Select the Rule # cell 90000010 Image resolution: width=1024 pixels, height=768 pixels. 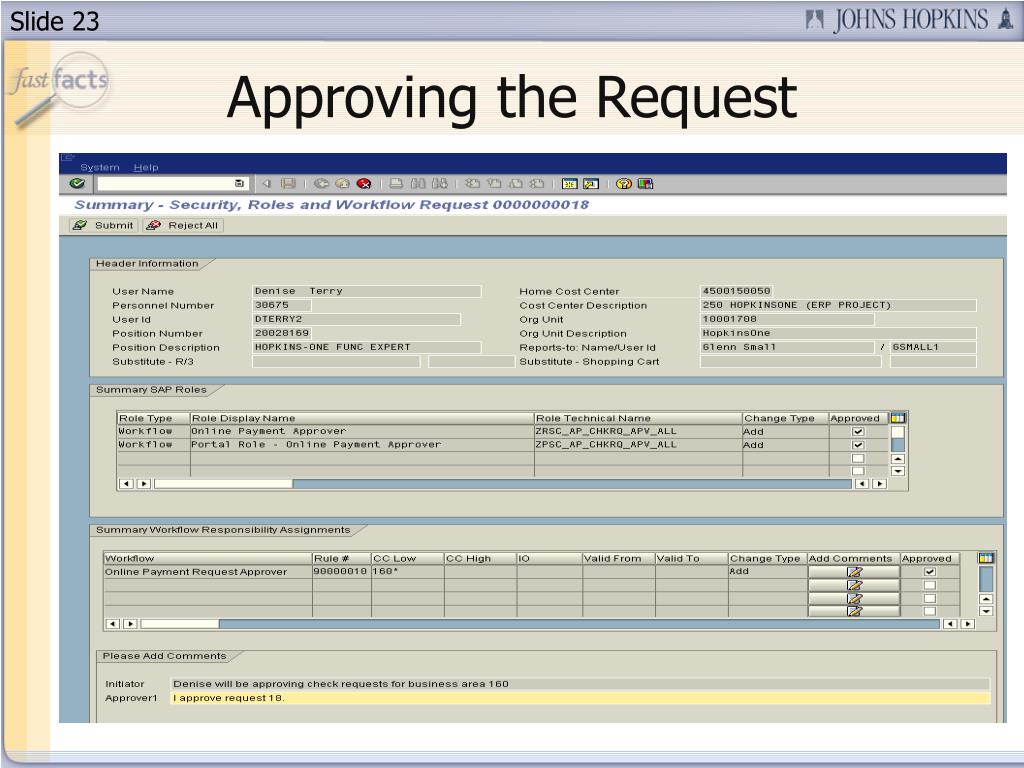pos(342,571)
